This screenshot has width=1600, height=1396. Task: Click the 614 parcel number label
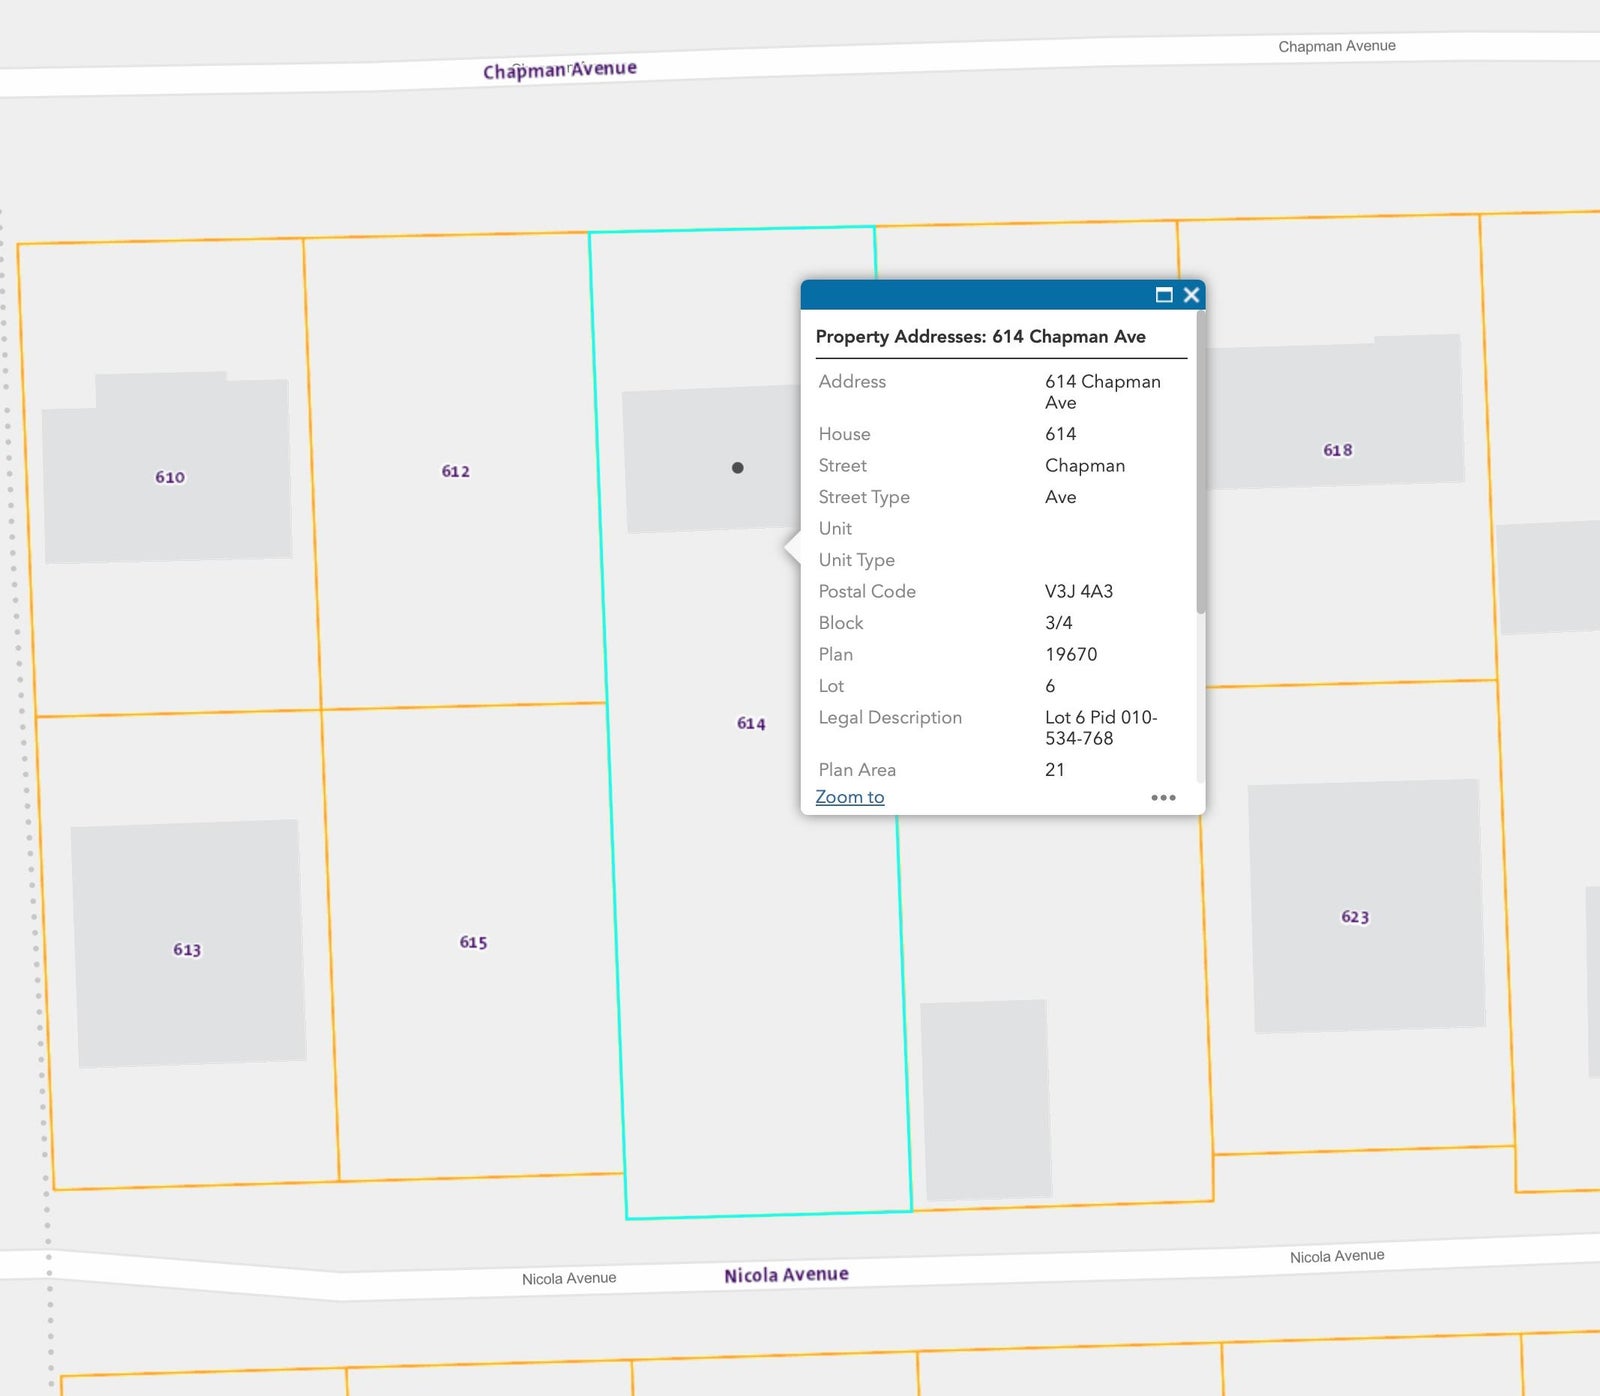pyautogui.click(x=751, y=724)
